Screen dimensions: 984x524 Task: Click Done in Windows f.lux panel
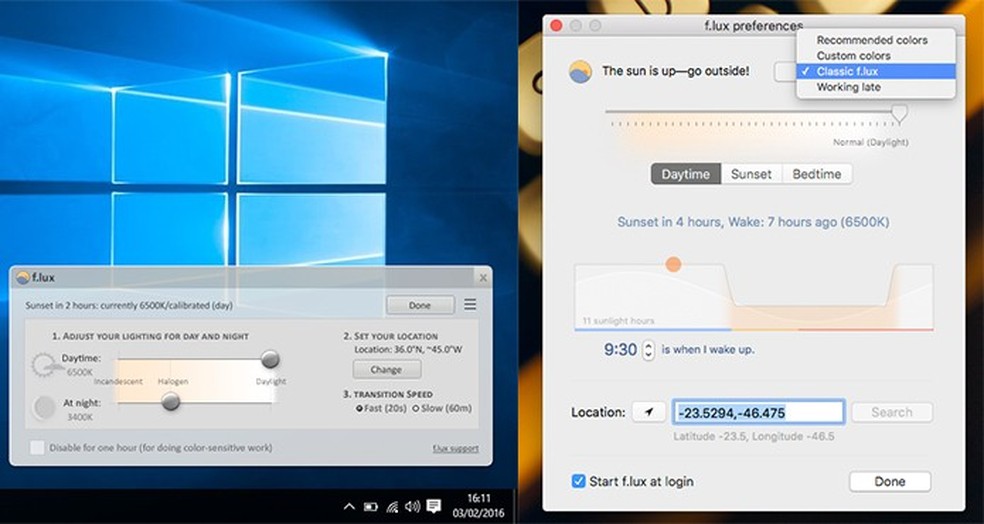[420, 305]
